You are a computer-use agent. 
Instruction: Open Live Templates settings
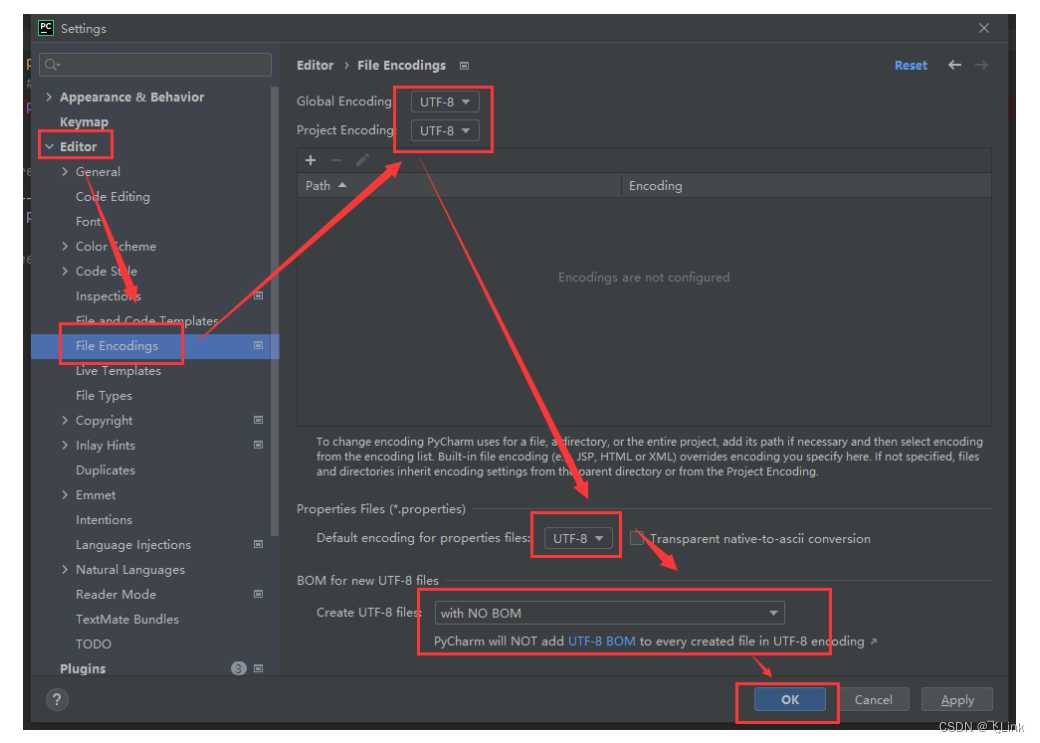click(x=118, y=370)
